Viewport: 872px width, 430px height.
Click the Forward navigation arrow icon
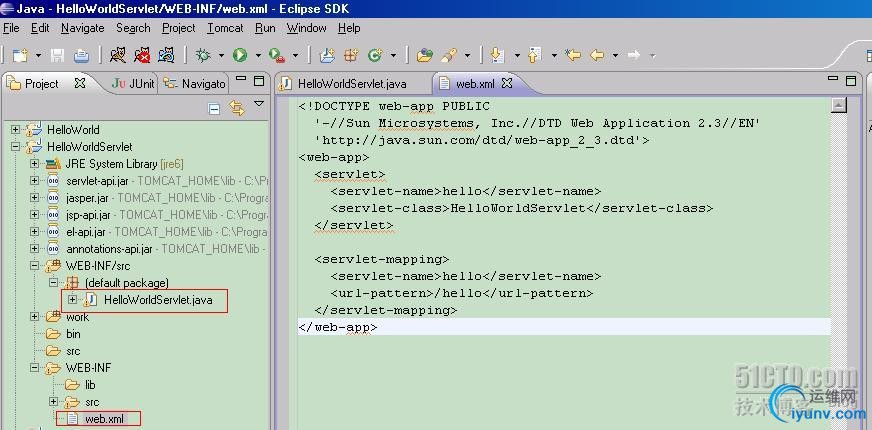(633, 55)
